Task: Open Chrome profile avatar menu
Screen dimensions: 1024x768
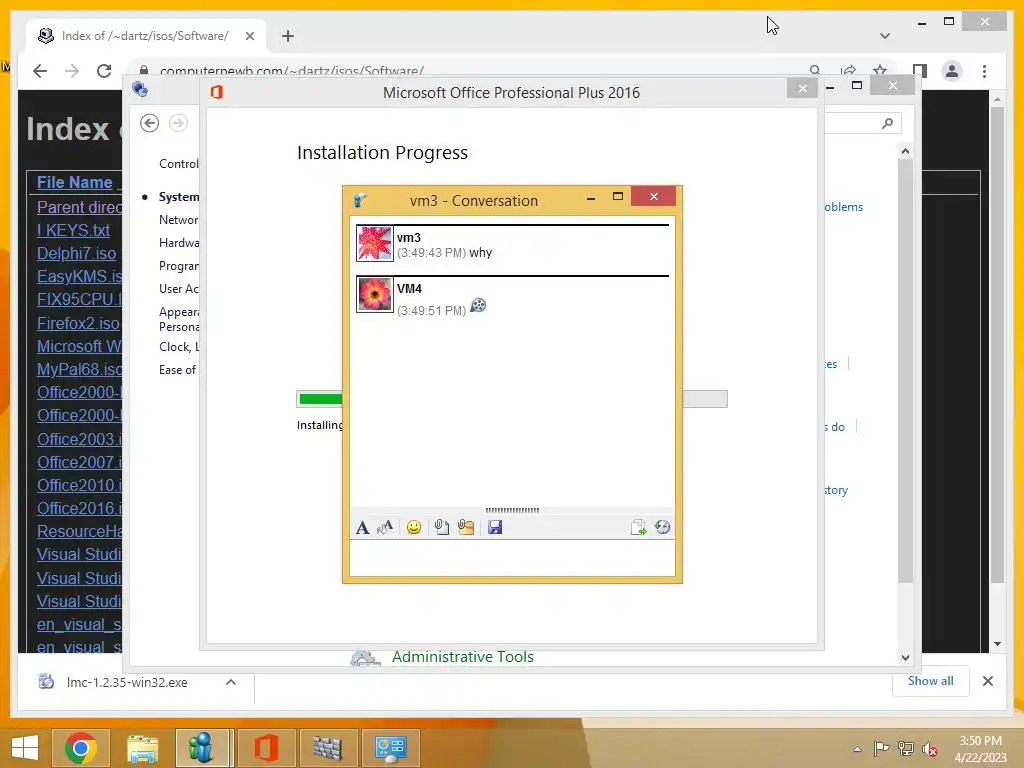Action: tap(952, 71)
